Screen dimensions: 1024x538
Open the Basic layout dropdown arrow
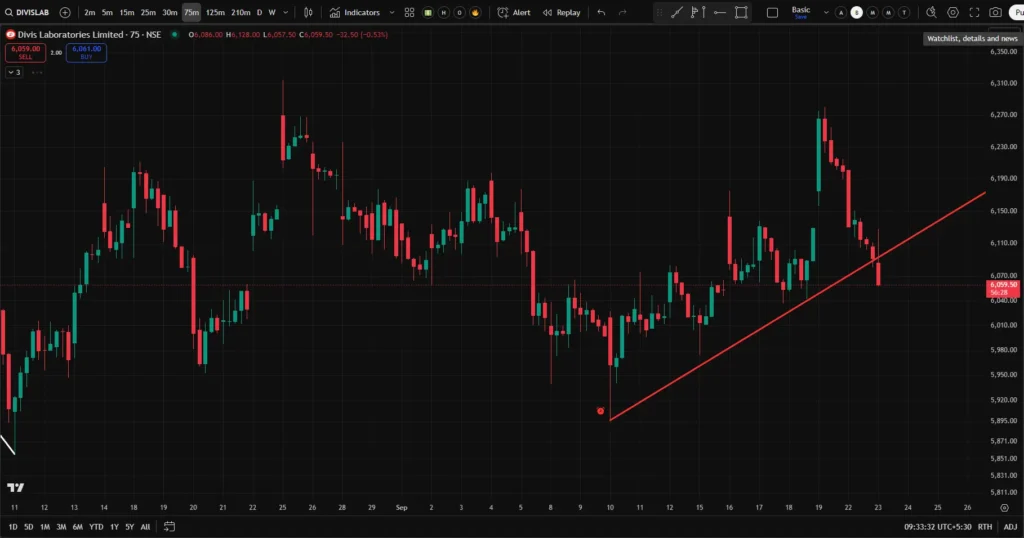(825, 13)
